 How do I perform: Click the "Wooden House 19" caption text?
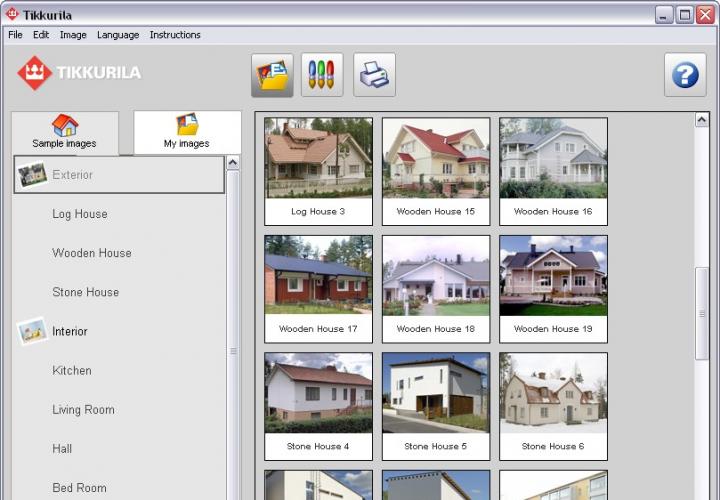(553, 329)
